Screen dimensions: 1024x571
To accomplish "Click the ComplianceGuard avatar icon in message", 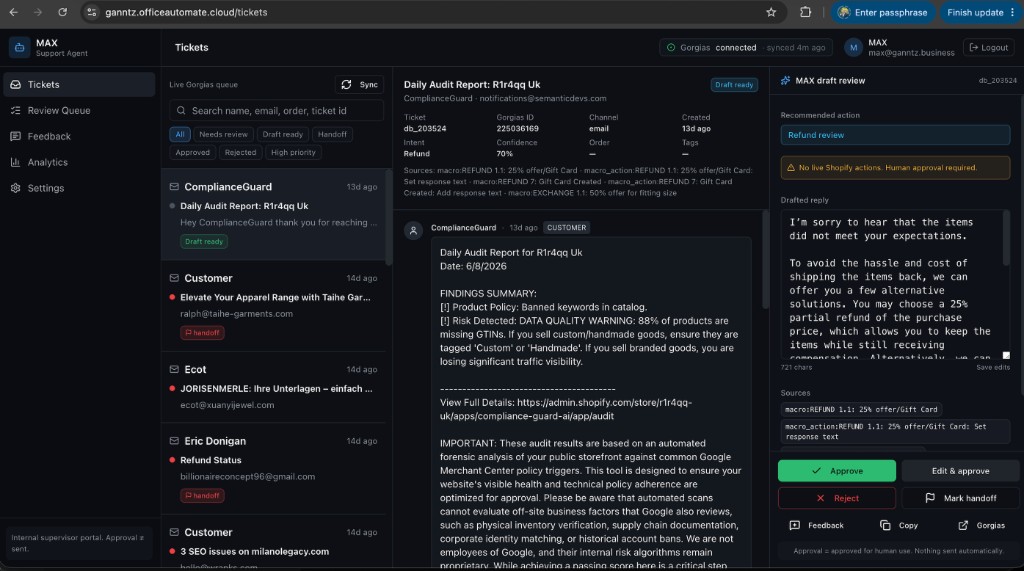I will pyautogui.click(x=413, y=231).
